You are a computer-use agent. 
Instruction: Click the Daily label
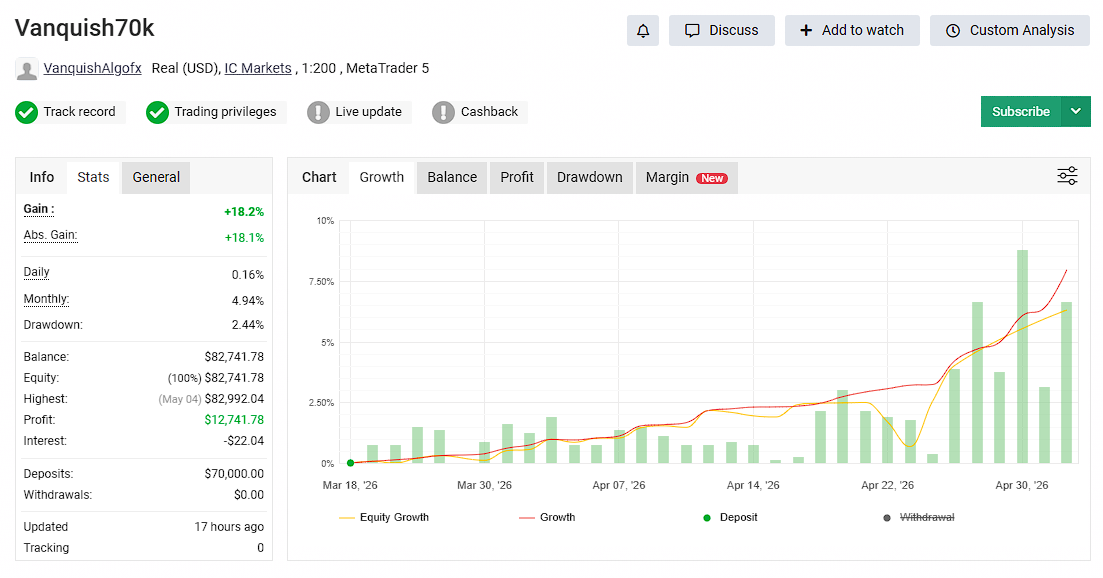pos(37,272)
